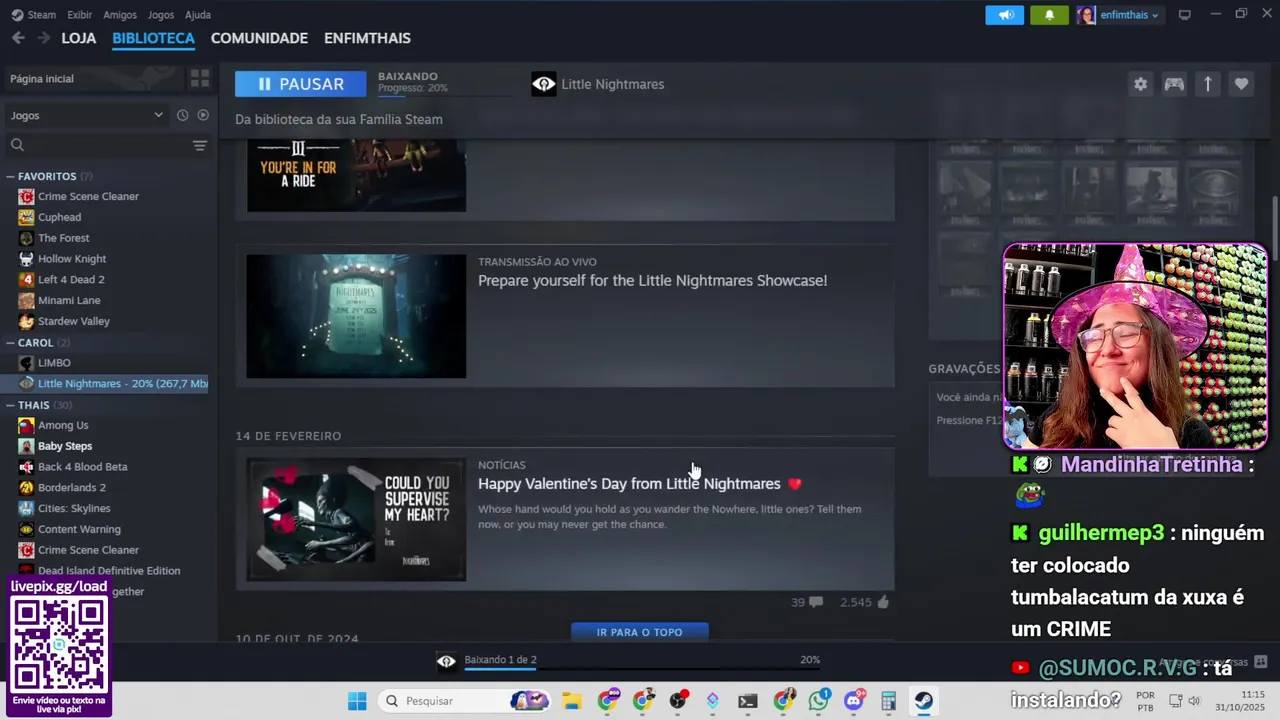This screenshot has width=1280, height=720.
Task: Click the up-arrow icon beside controller icon
Action: [x=1207, y=84]
